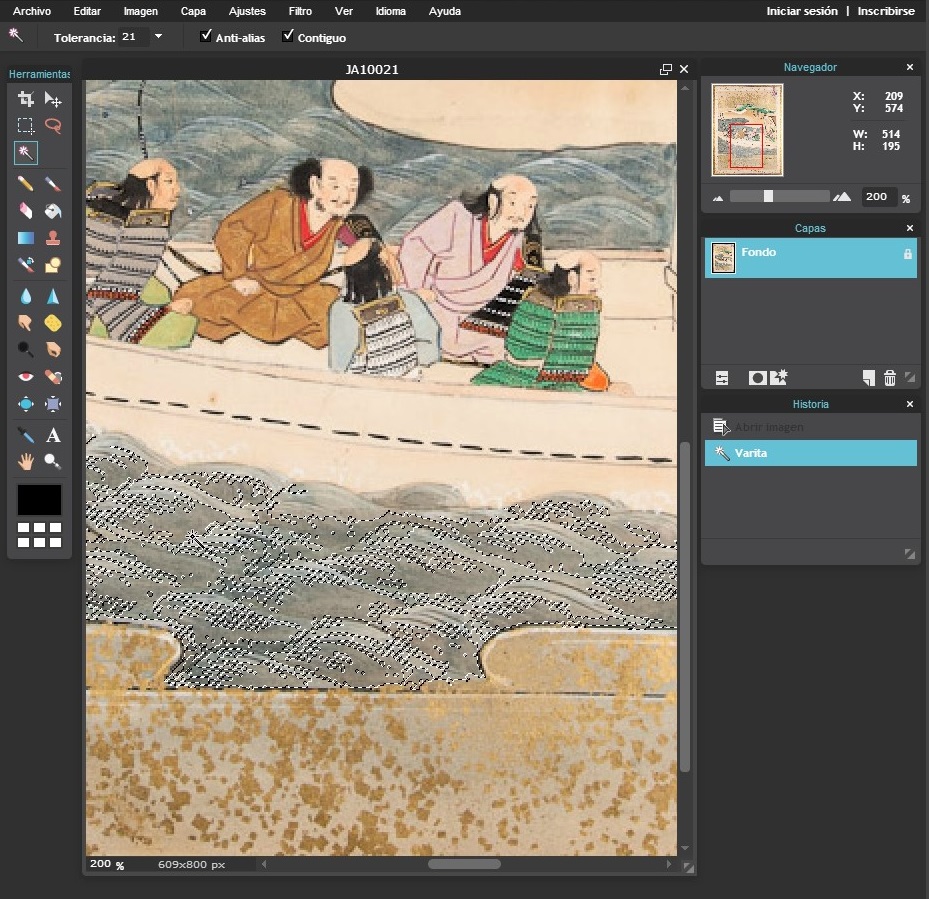Click the horizontal scrollbar of the canvas
Screen dimensions: 929x899
(x=464, y=864)
